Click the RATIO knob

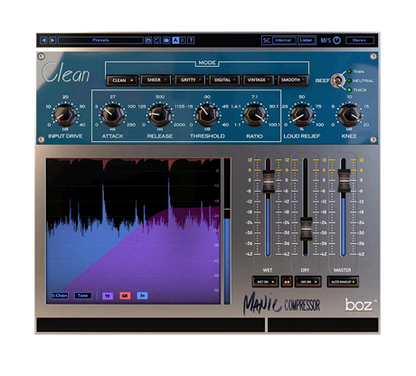(255, 115)
